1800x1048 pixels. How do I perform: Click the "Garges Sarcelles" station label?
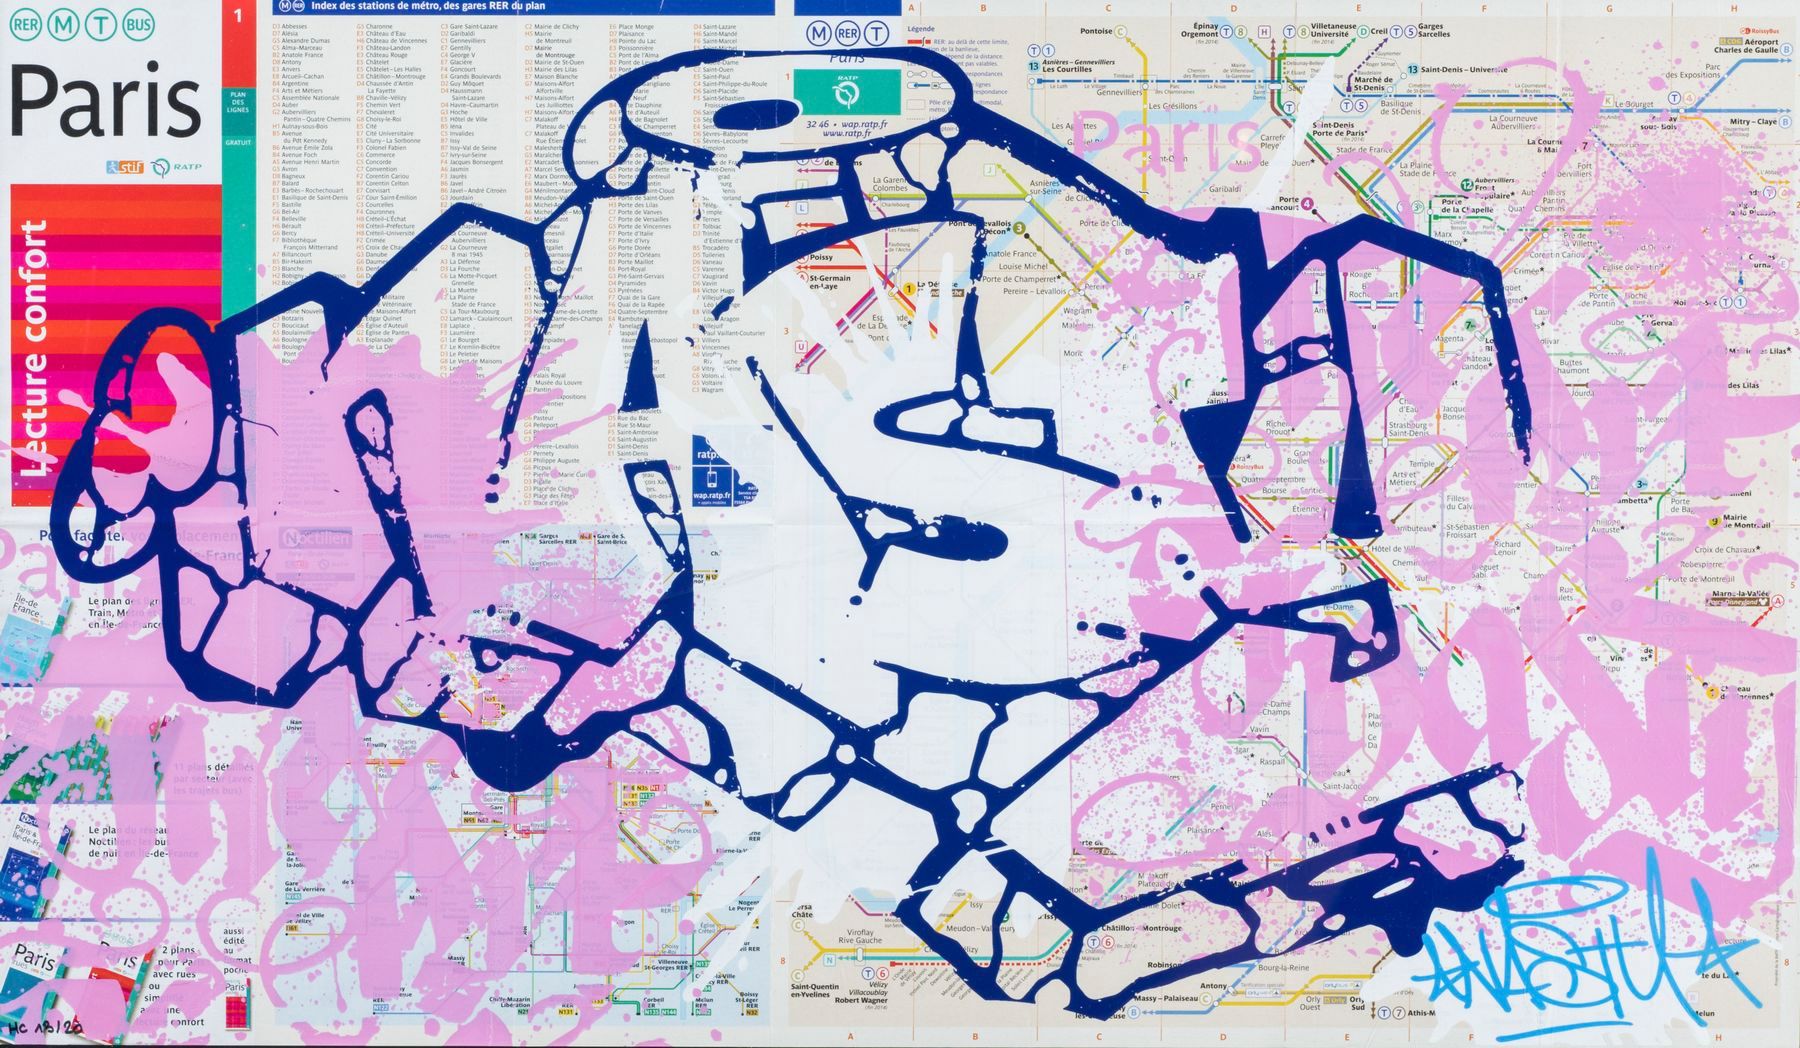click(x=1433, y=30)
